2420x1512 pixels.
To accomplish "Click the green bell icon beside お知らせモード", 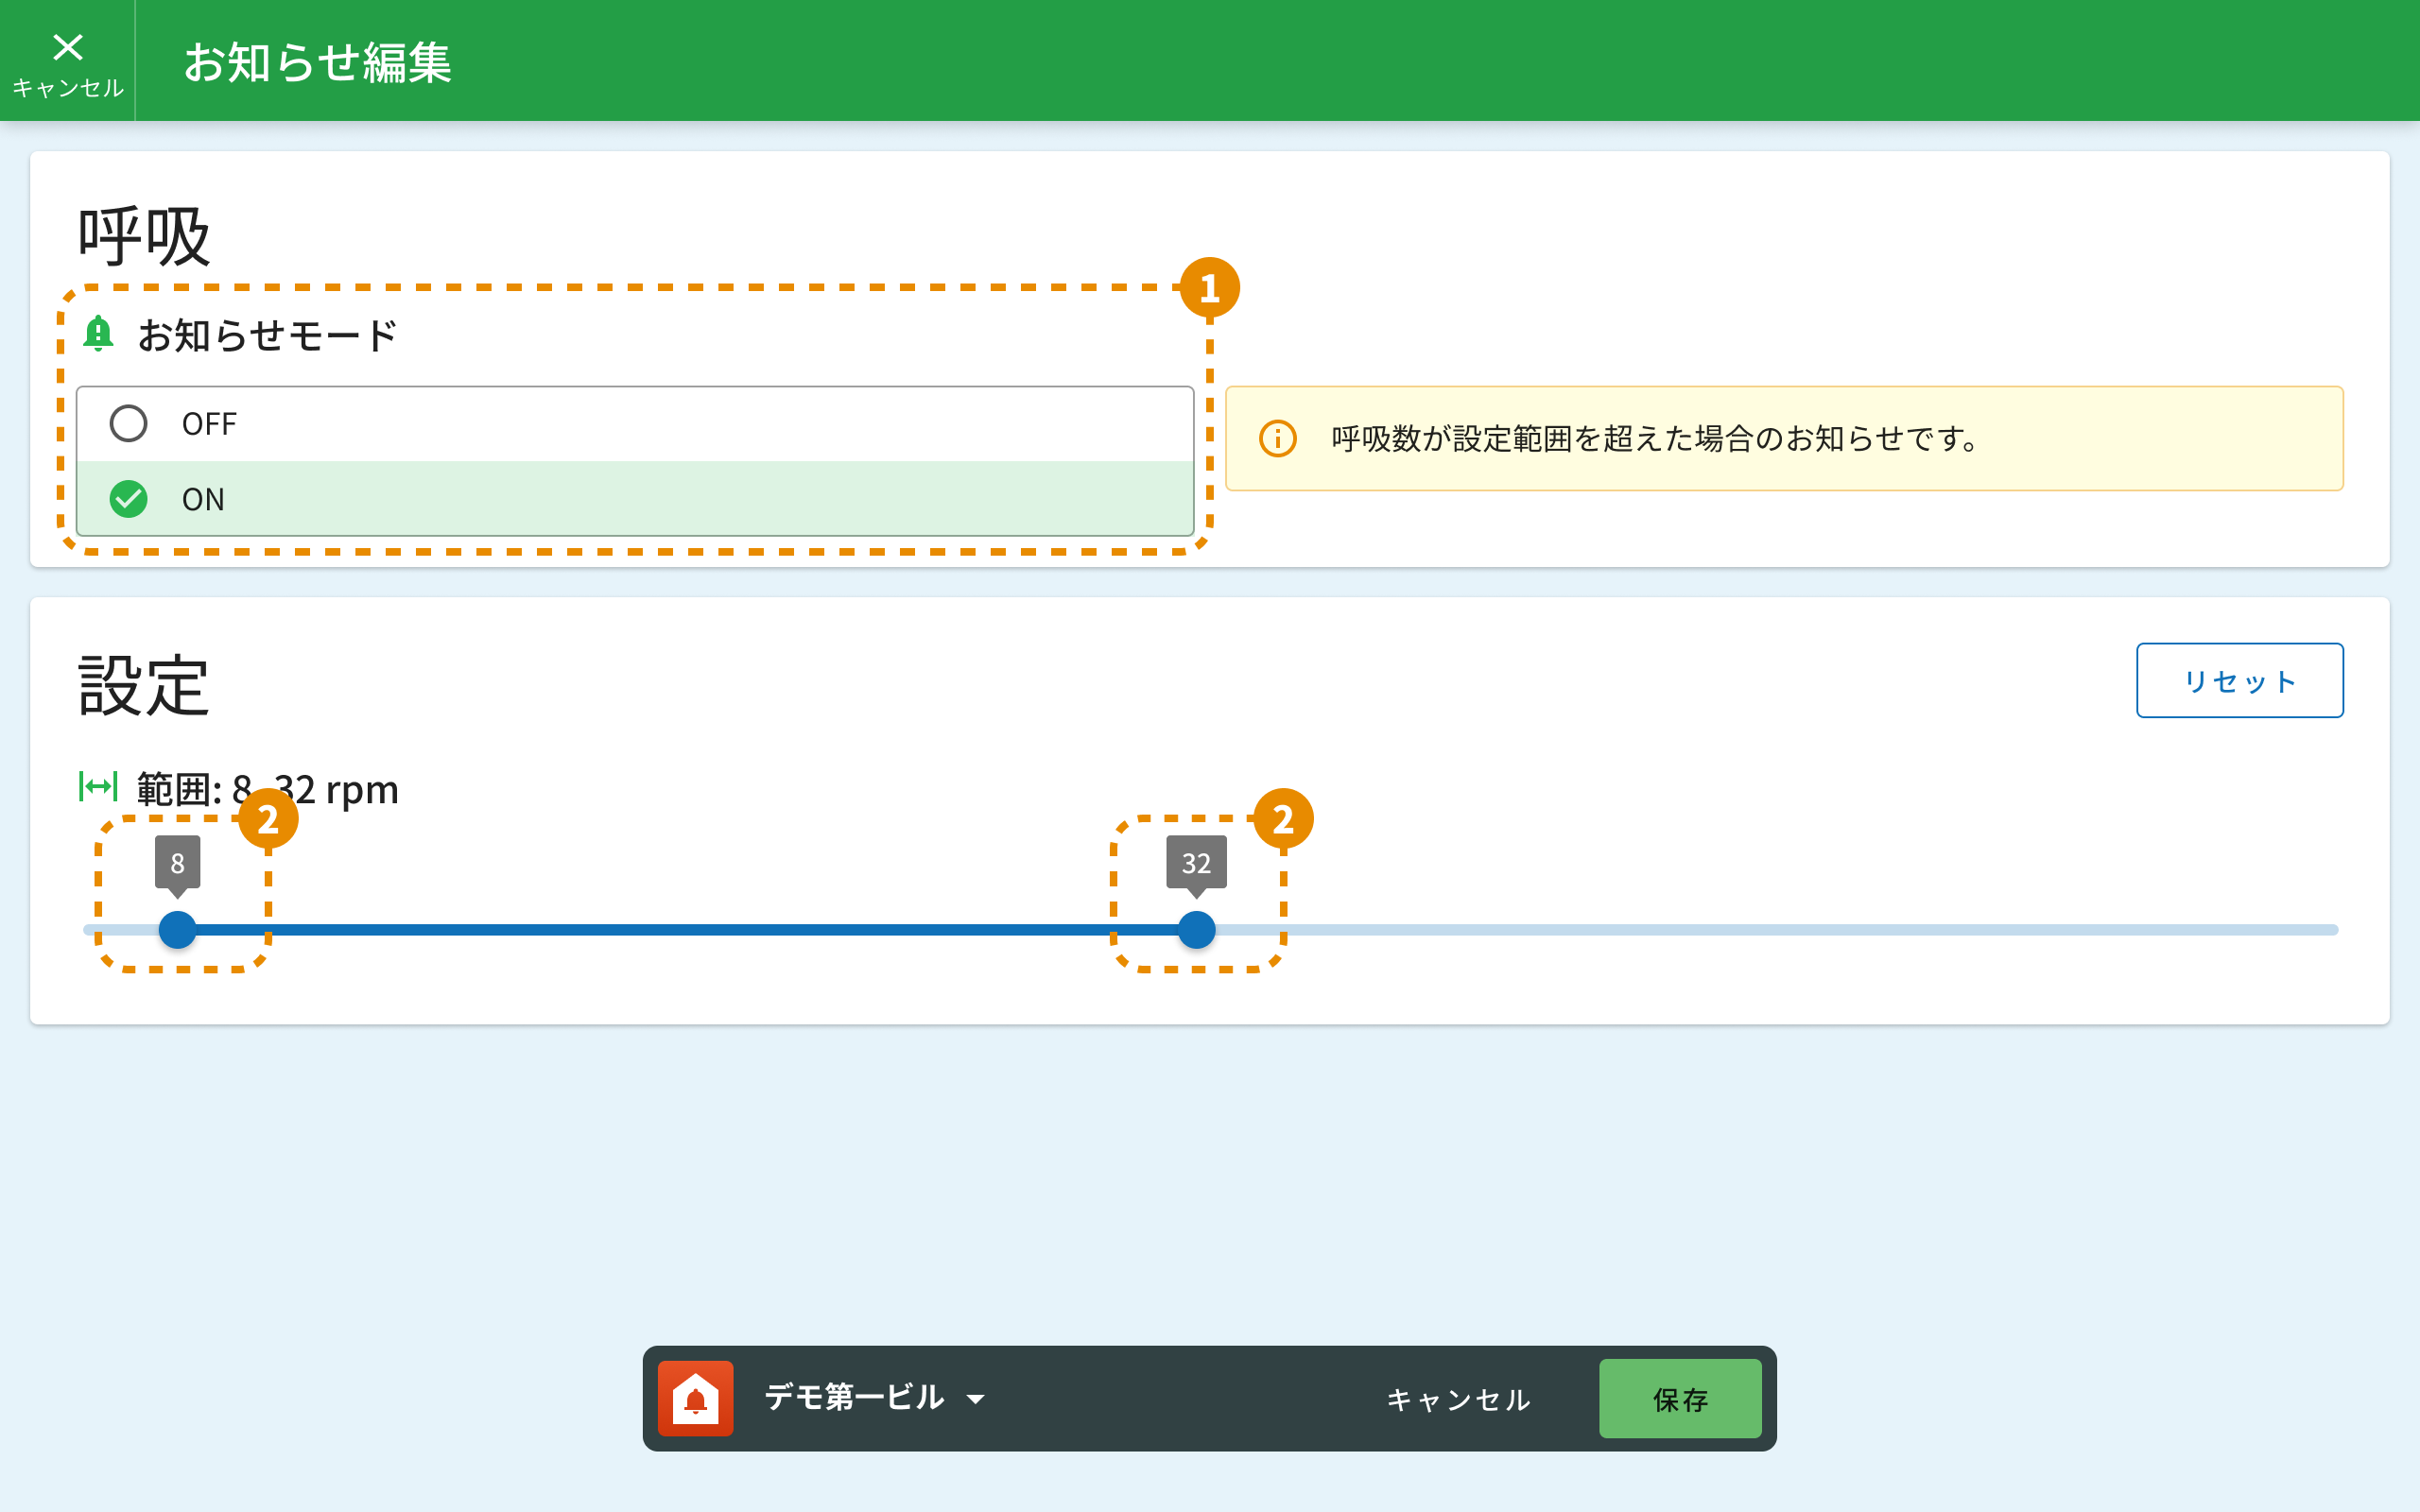I will pos(98,334).
